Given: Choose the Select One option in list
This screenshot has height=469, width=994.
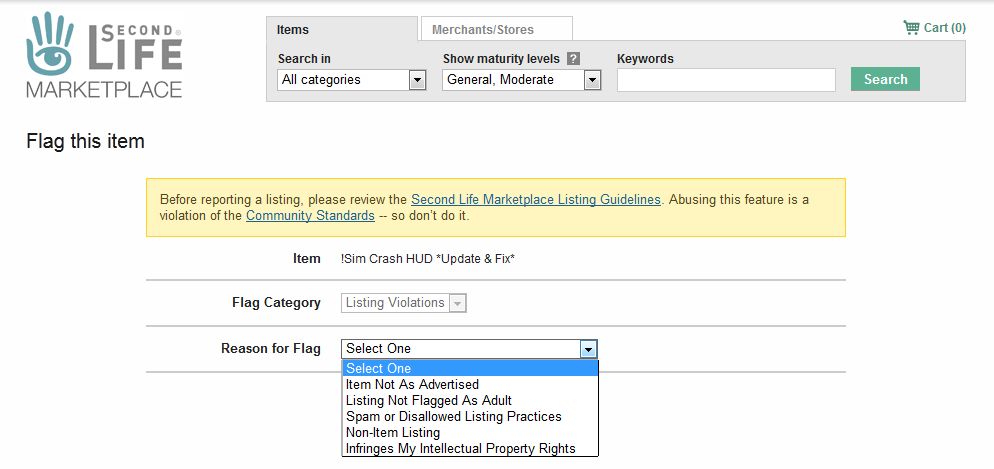Looking at the screenshot, I should (468, 369).
